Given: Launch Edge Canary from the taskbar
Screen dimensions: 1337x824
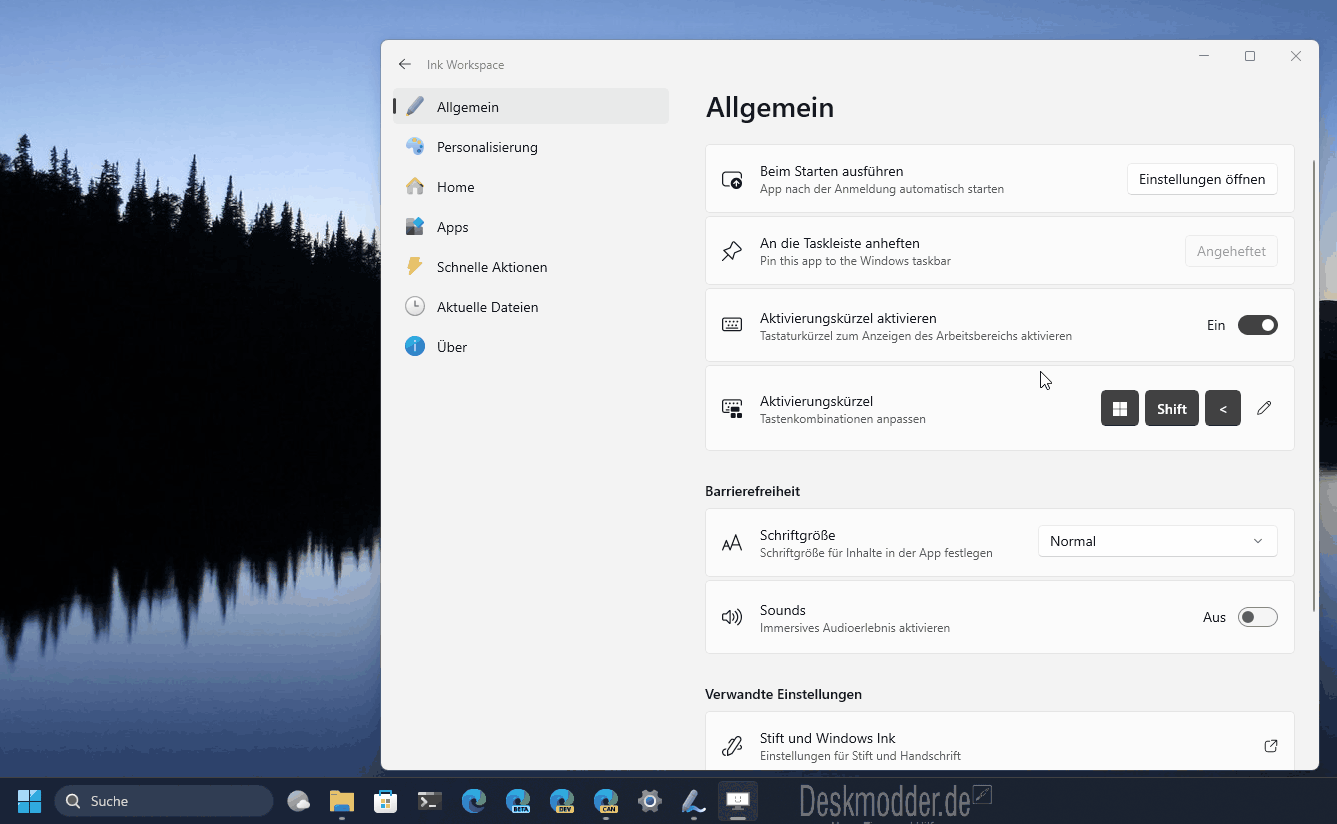Looking at the screenshot, I should click(x=606, y=801).
